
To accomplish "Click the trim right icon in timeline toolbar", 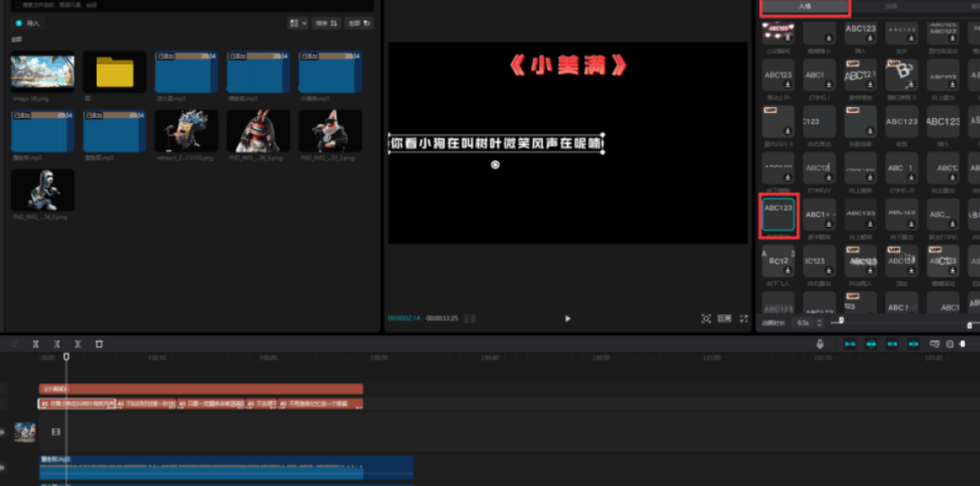I will pyautogui.click(x=78, y=343).
